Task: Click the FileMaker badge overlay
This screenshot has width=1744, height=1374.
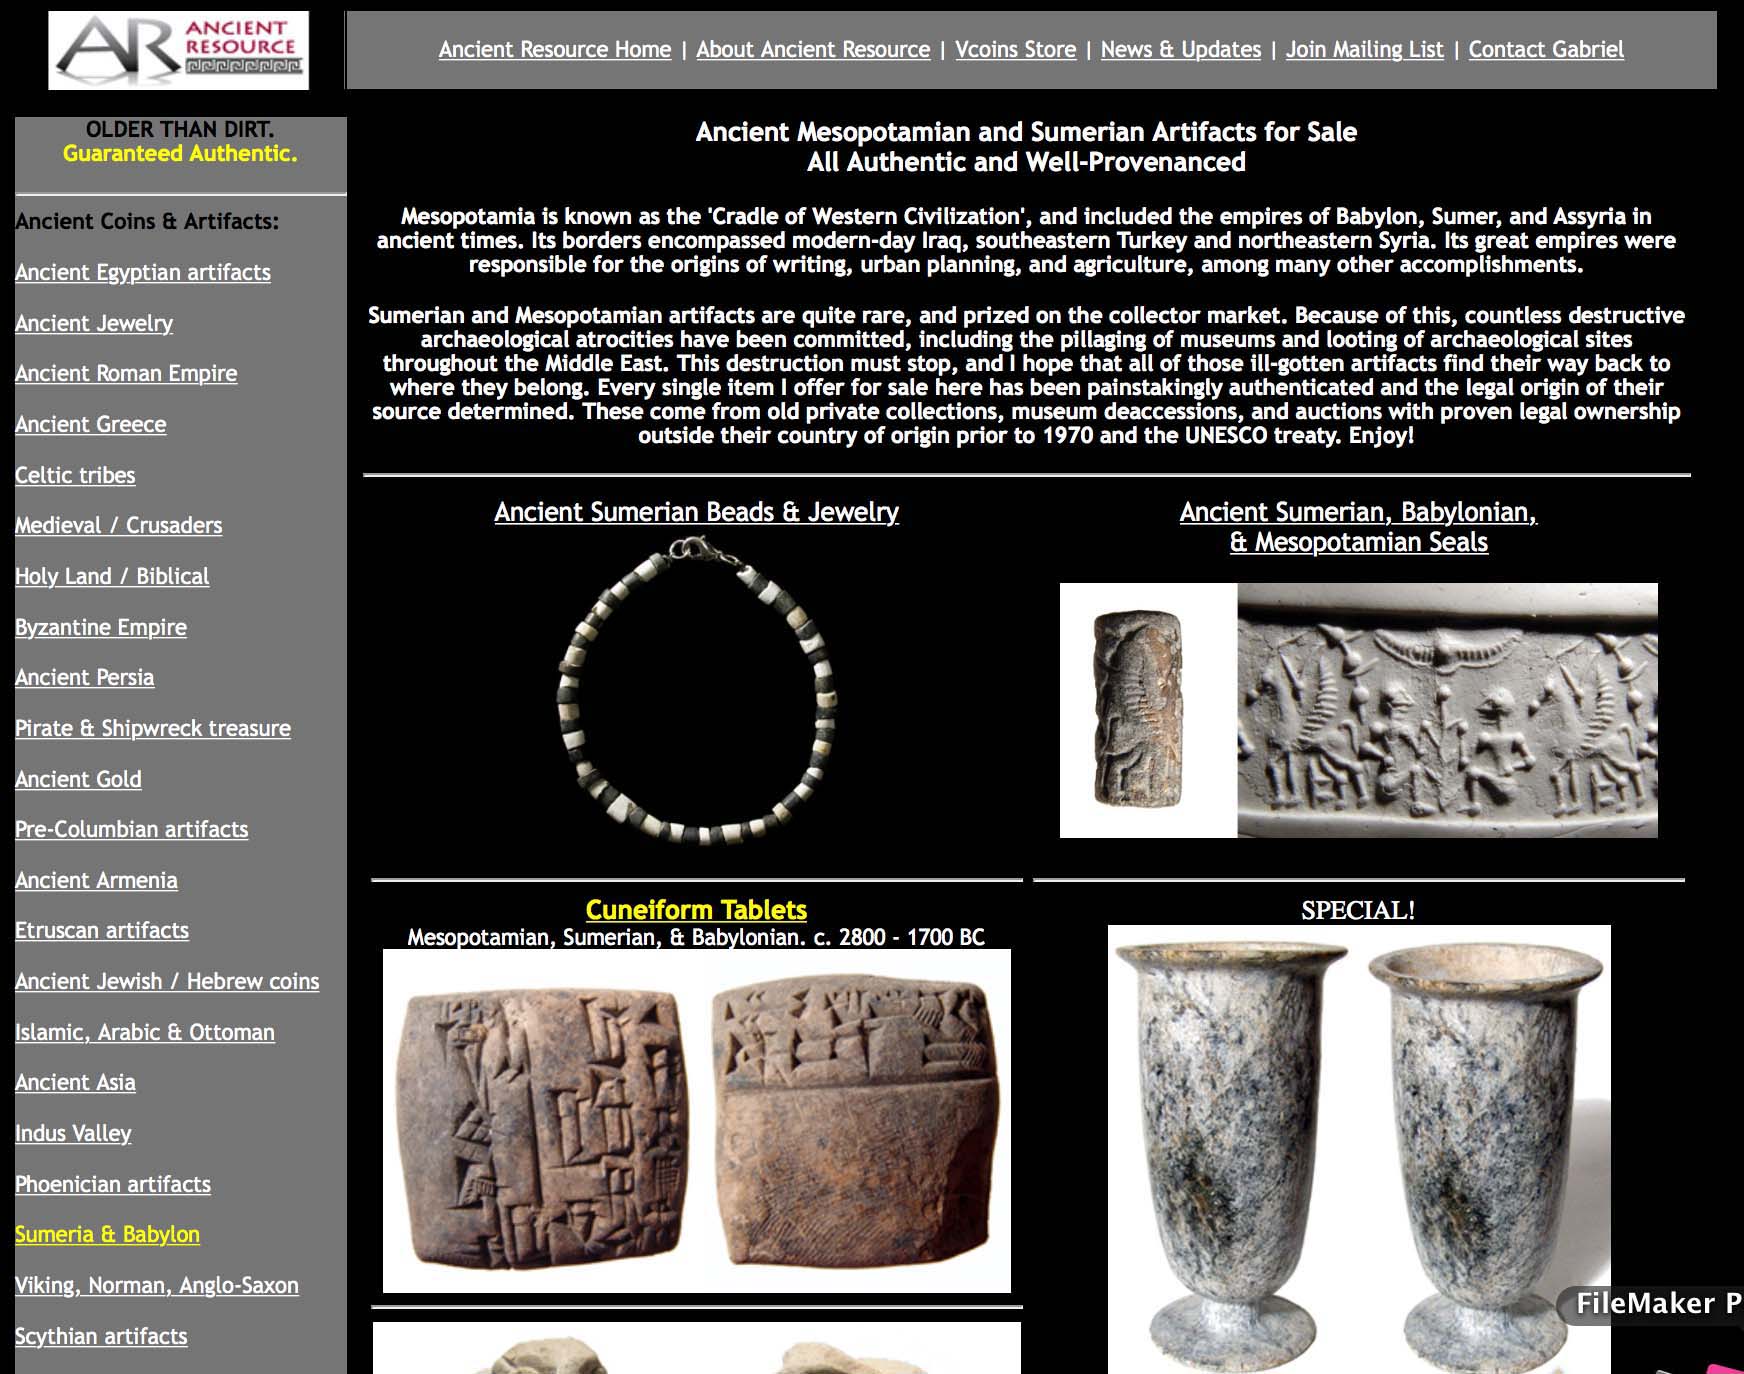Action: [1651, 1304]
